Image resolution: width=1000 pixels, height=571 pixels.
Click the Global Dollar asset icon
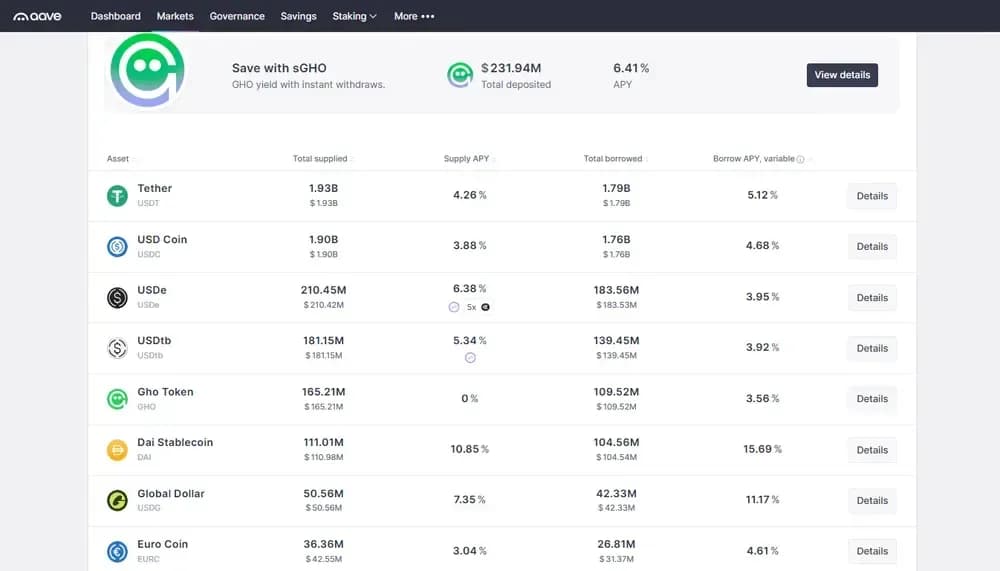118,500
